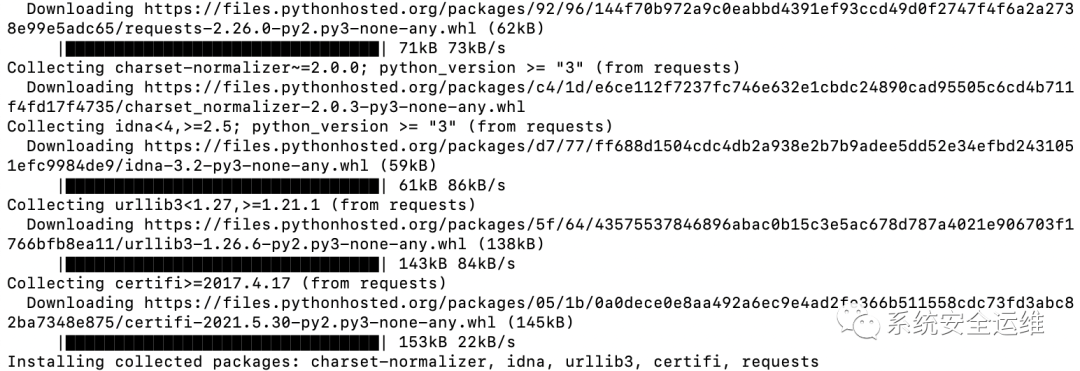The height and width of the screenshot is (371, 1080).
Task: Click the requests-2.26.0 wheel download URL
Action: [x=540, y=19]
